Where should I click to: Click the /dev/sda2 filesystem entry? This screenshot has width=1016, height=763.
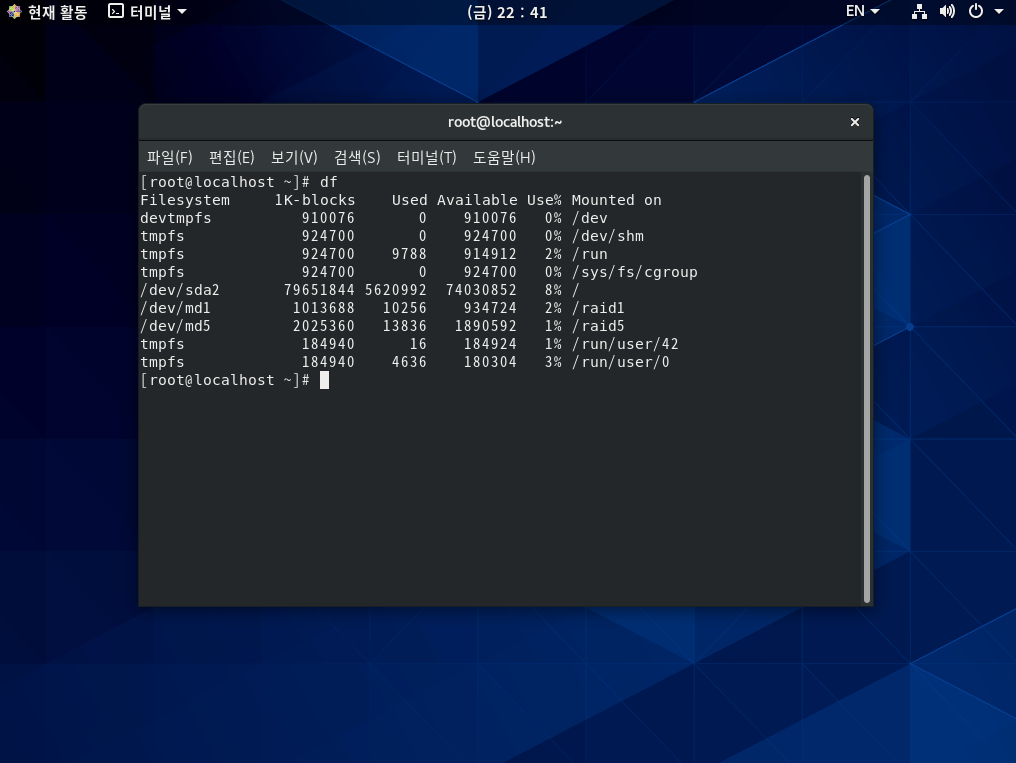click(180, 290)
